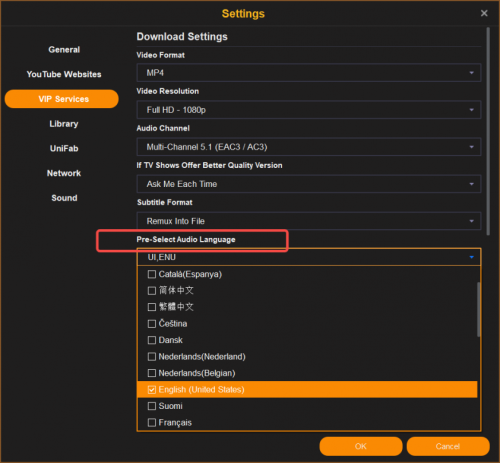The width and height of the screenshot is (500, 463).
Task: Open the YouTube Websites section
Action: point(64,74)
